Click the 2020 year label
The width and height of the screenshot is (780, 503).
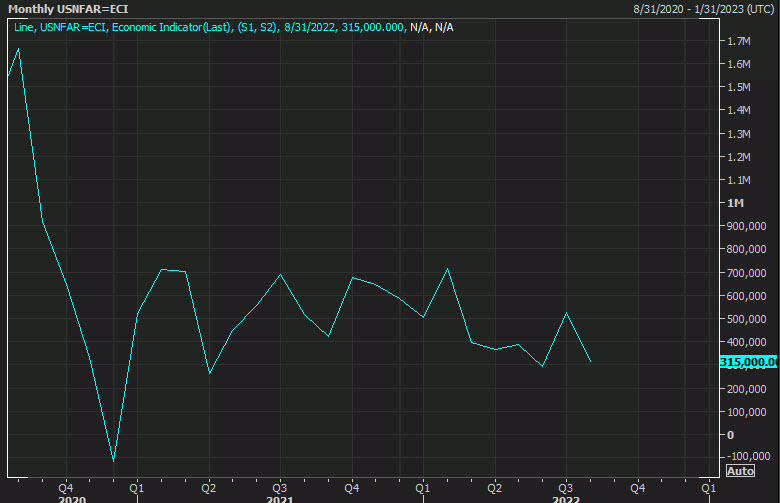[x=72, y=499]
